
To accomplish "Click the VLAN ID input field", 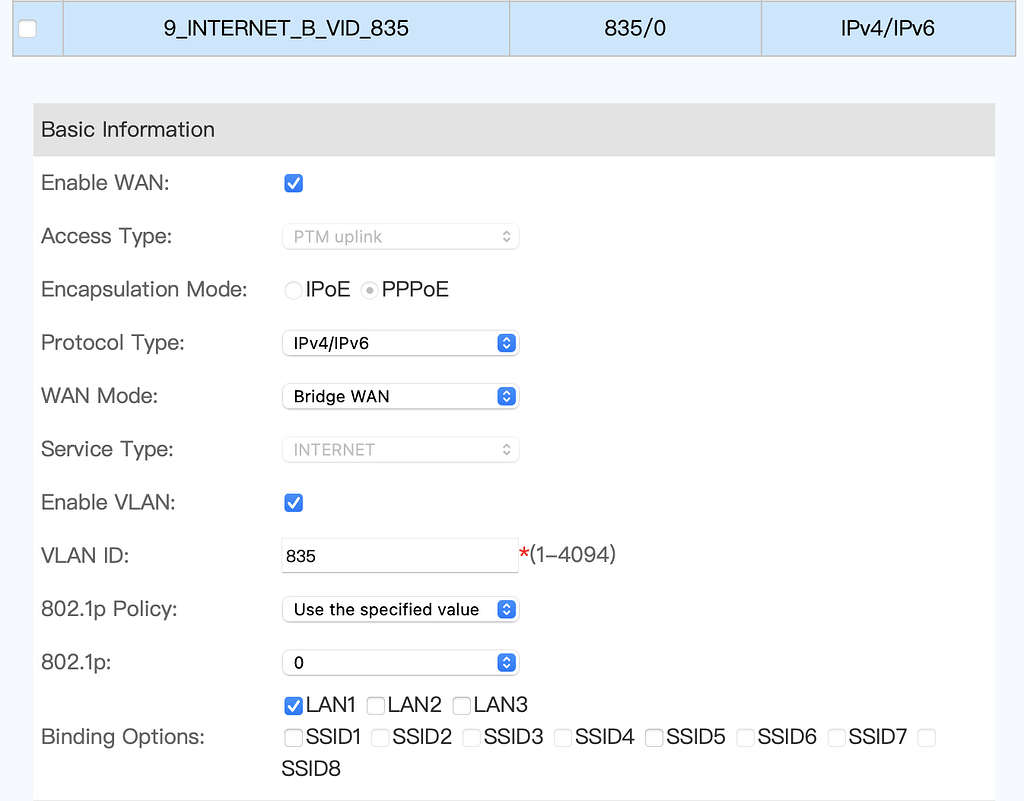I will 400,555.
